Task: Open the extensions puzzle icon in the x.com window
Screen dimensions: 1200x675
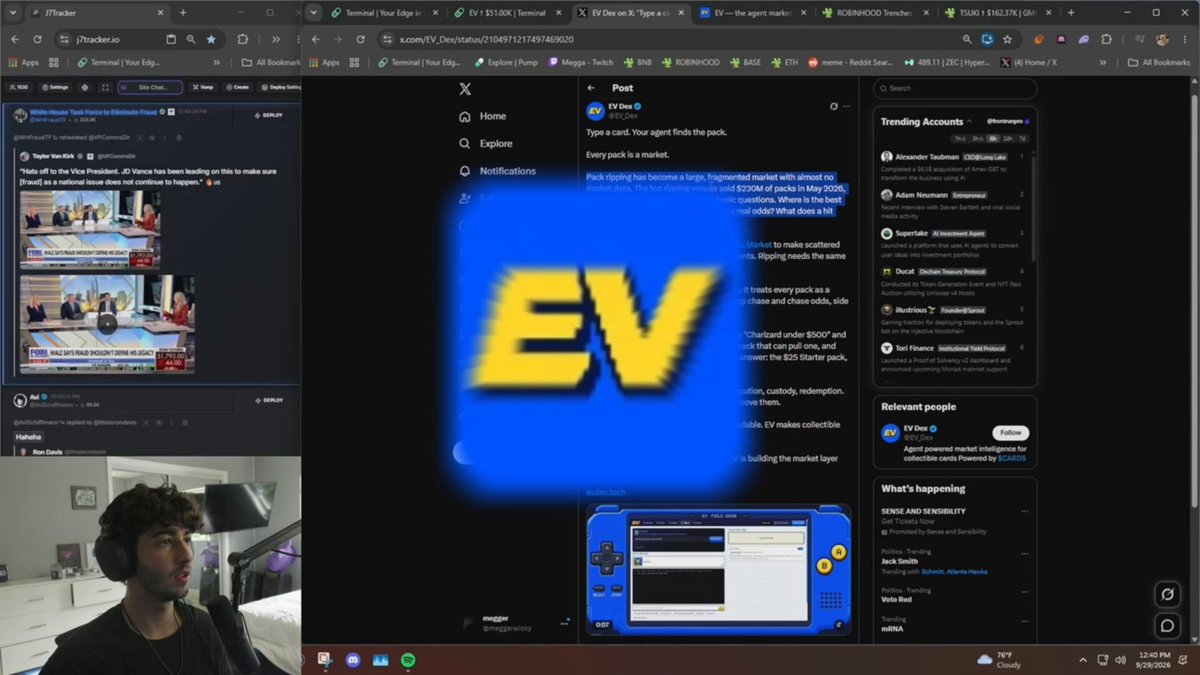Action: coord(1106,39)
